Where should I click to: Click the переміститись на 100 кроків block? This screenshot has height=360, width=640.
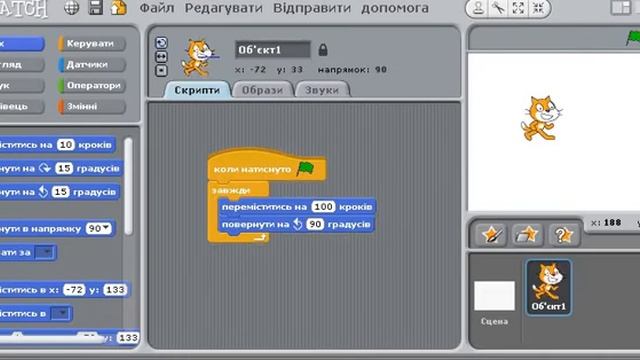pos(297,207)
